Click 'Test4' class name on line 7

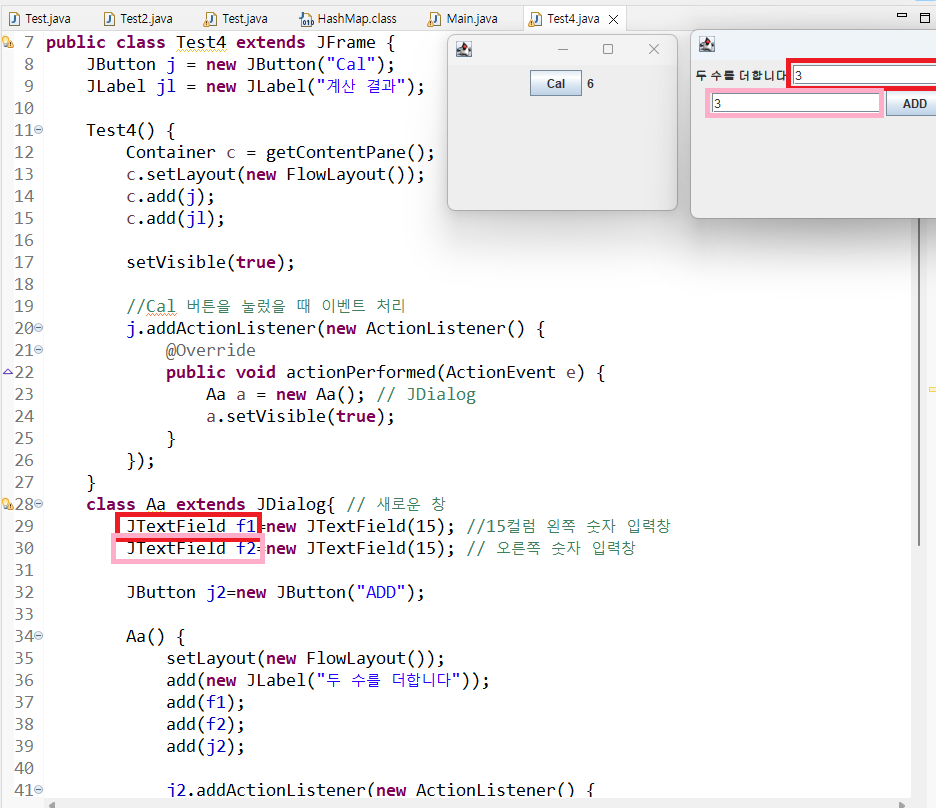coord(201,42)
